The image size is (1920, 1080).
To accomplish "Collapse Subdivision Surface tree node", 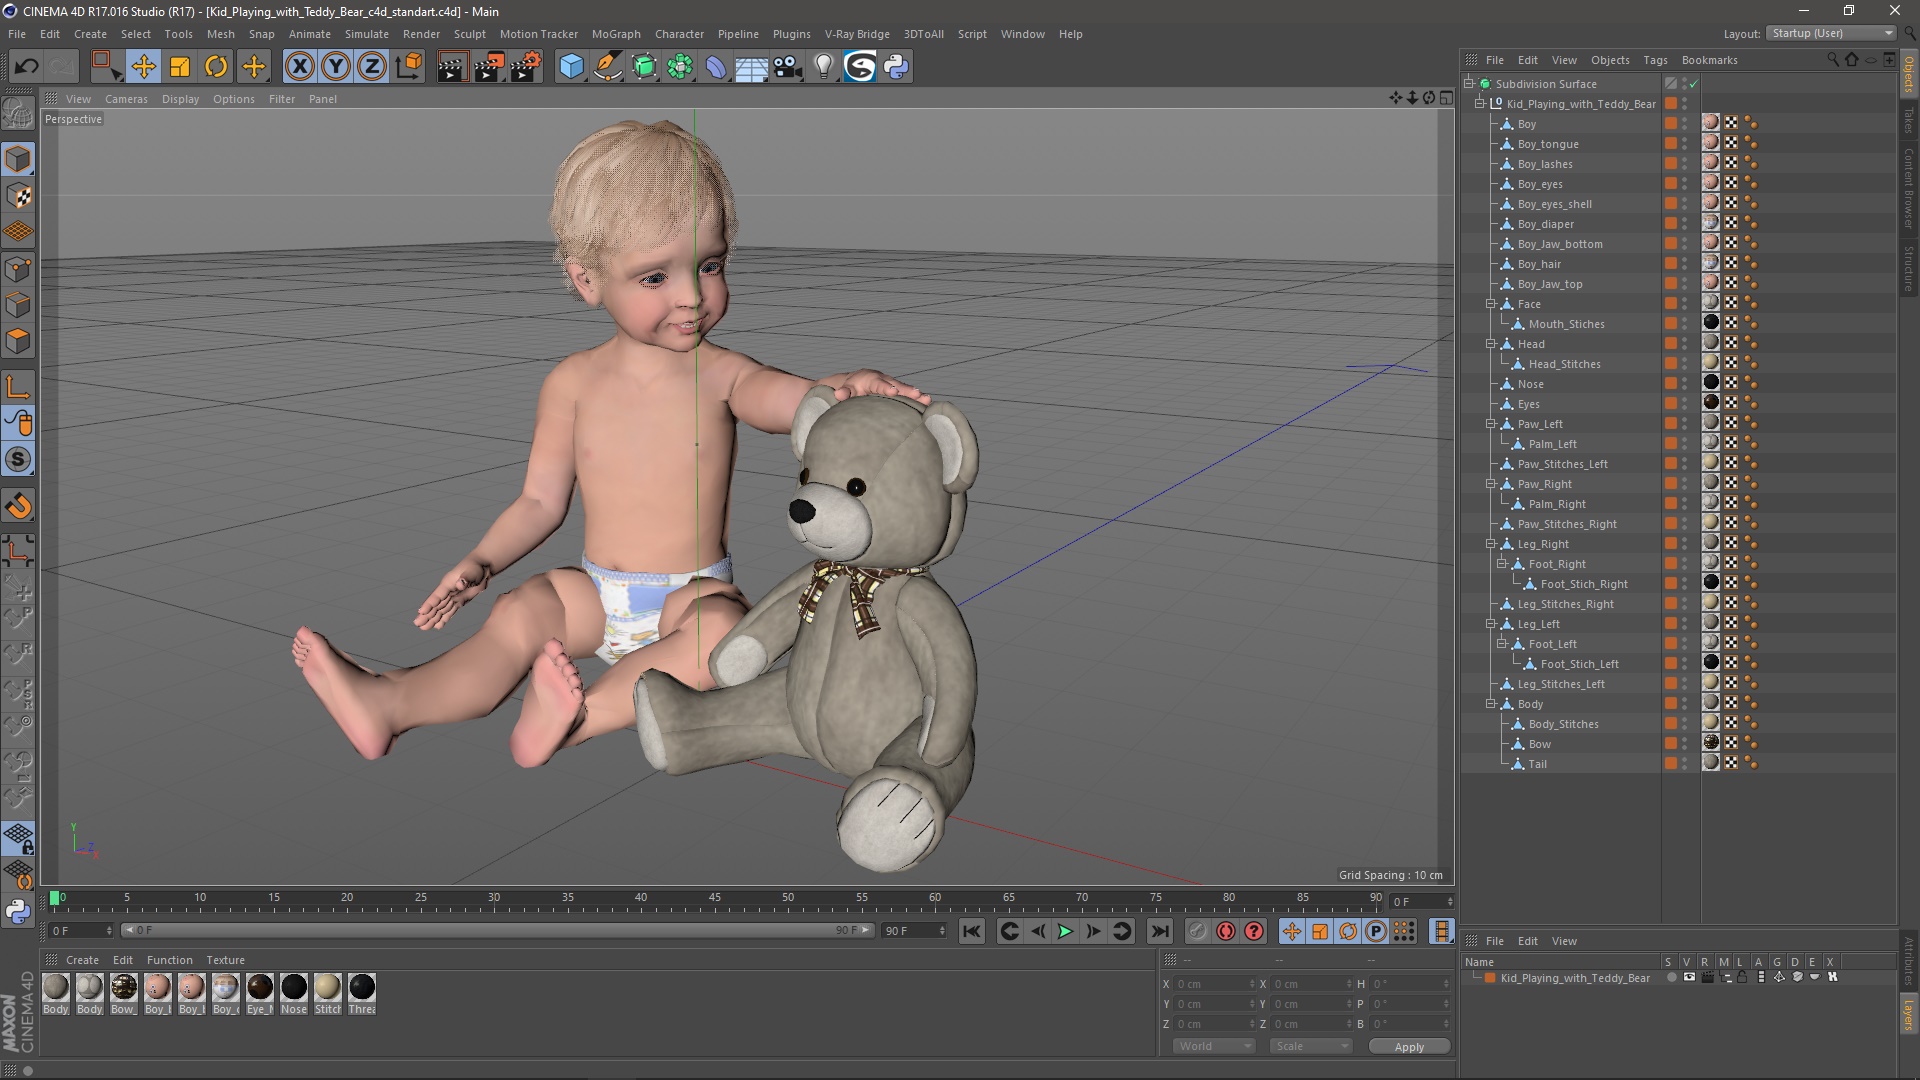I will click(x=1469, y=84).
